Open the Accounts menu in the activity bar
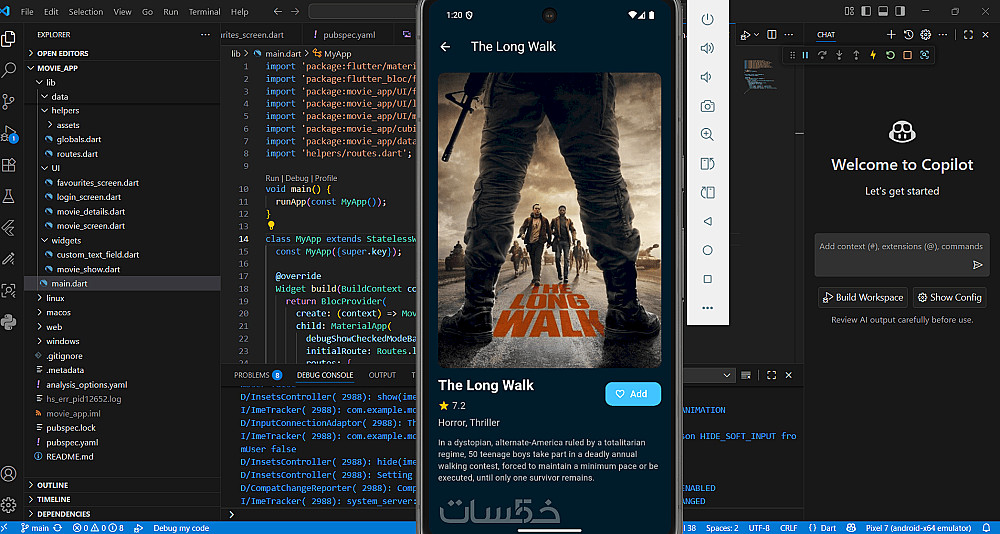 9,474
